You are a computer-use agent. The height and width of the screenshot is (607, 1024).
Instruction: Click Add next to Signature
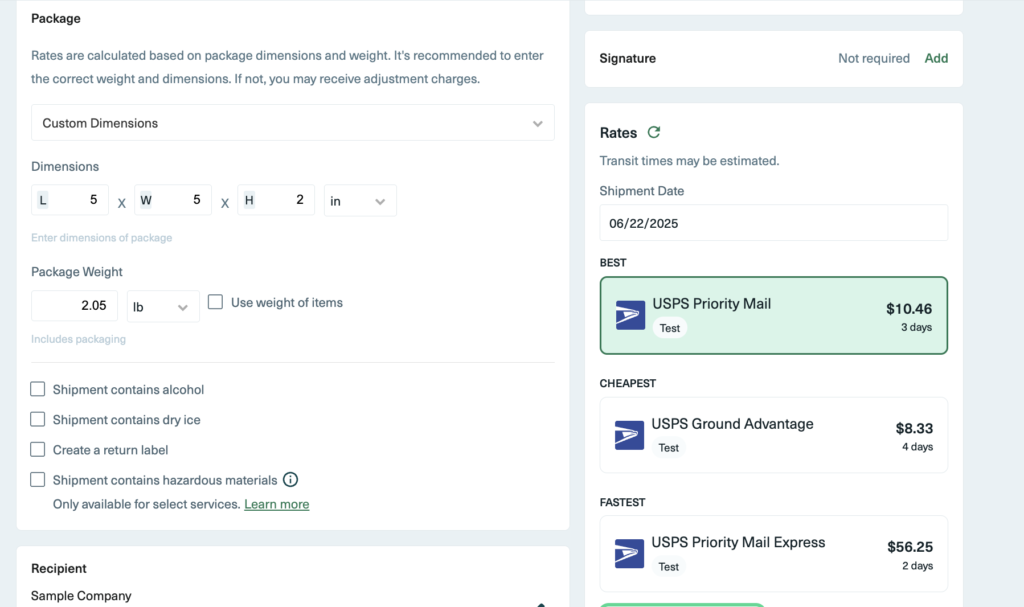(x=936, y=58)
